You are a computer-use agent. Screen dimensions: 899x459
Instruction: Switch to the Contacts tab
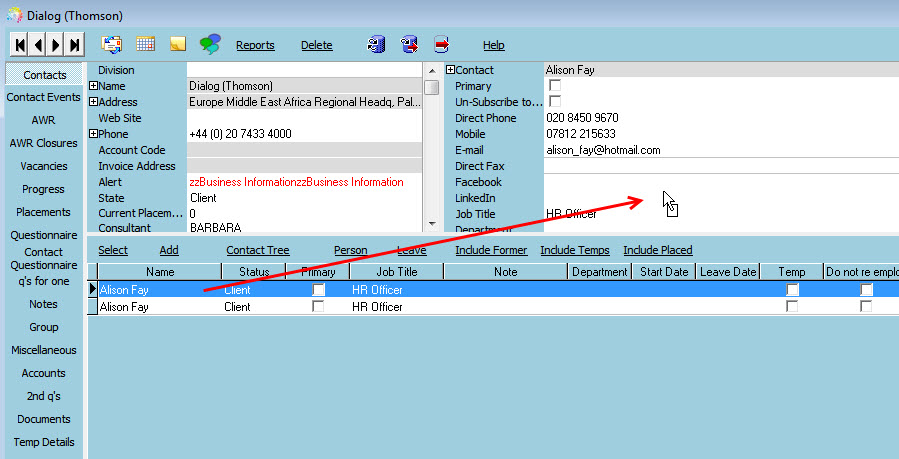(45, 75)
